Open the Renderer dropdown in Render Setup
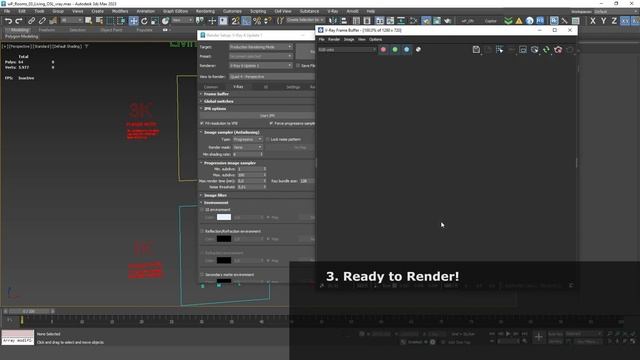Image resolution: width=640 pixels, height=360 pixels. tap(261, 65)
